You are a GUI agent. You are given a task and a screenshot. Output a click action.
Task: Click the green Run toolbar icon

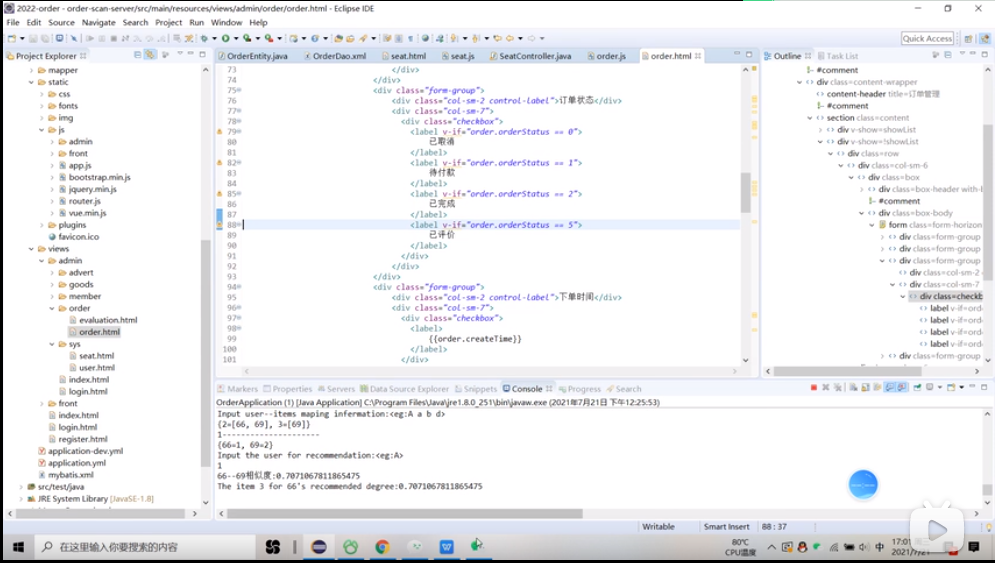pyautogui.click(x=225, y=38)
